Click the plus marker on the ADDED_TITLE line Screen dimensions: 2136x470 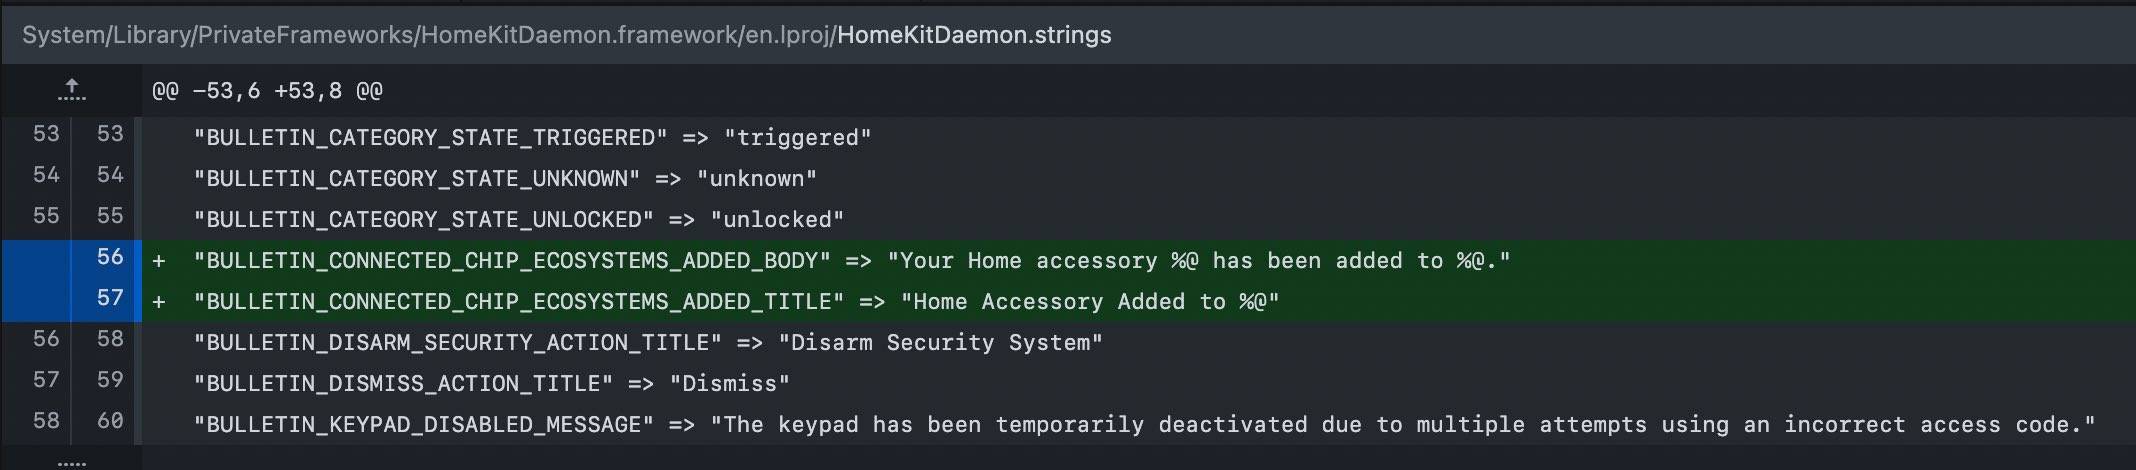pyautogui.click(x=159, y=302)
